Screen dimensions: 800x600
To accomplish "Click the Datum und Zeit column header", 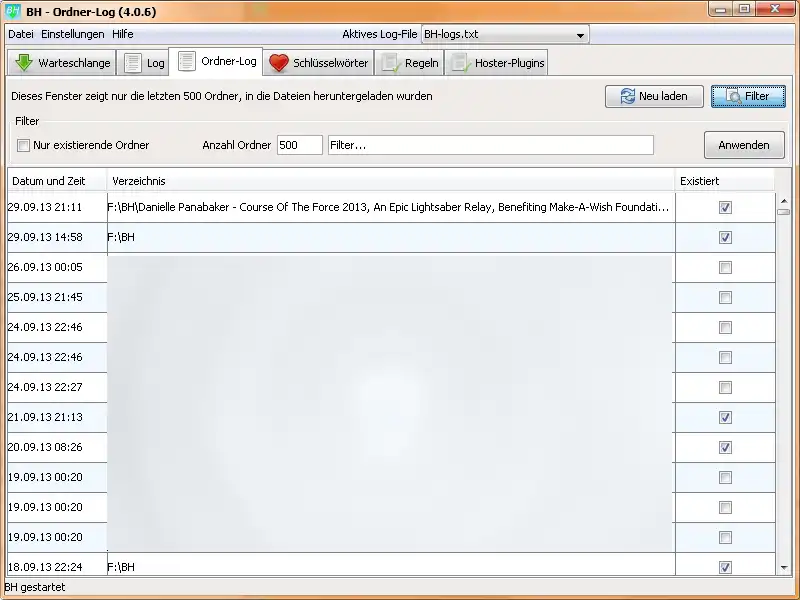I will (57, 181).
